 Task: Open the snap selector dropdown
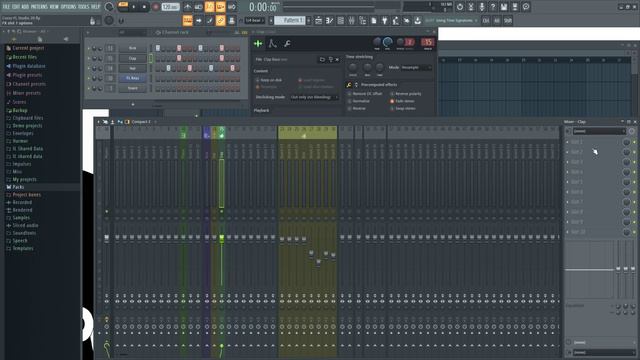(255, 20)
